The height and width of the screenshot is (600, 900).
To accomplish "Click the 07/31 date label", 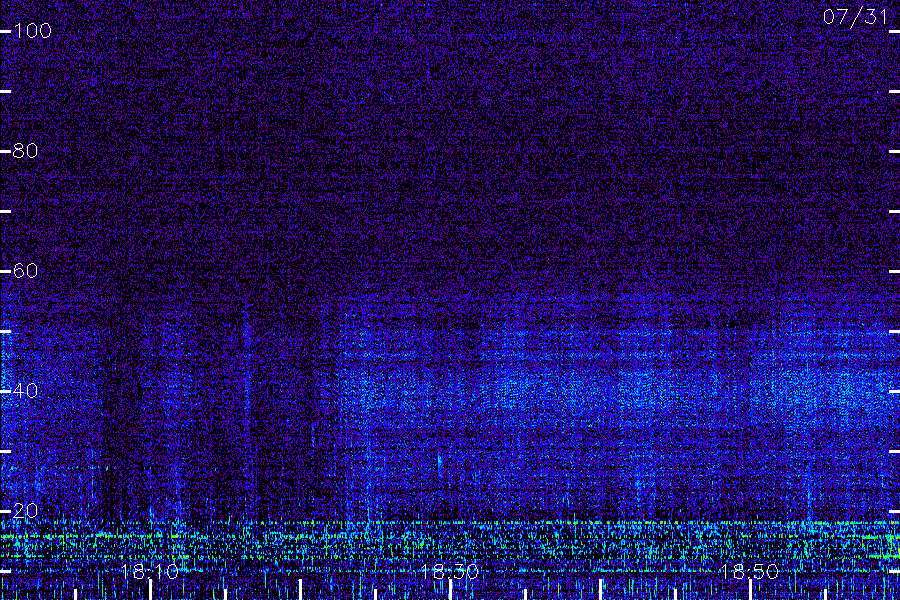I will 855,17.
